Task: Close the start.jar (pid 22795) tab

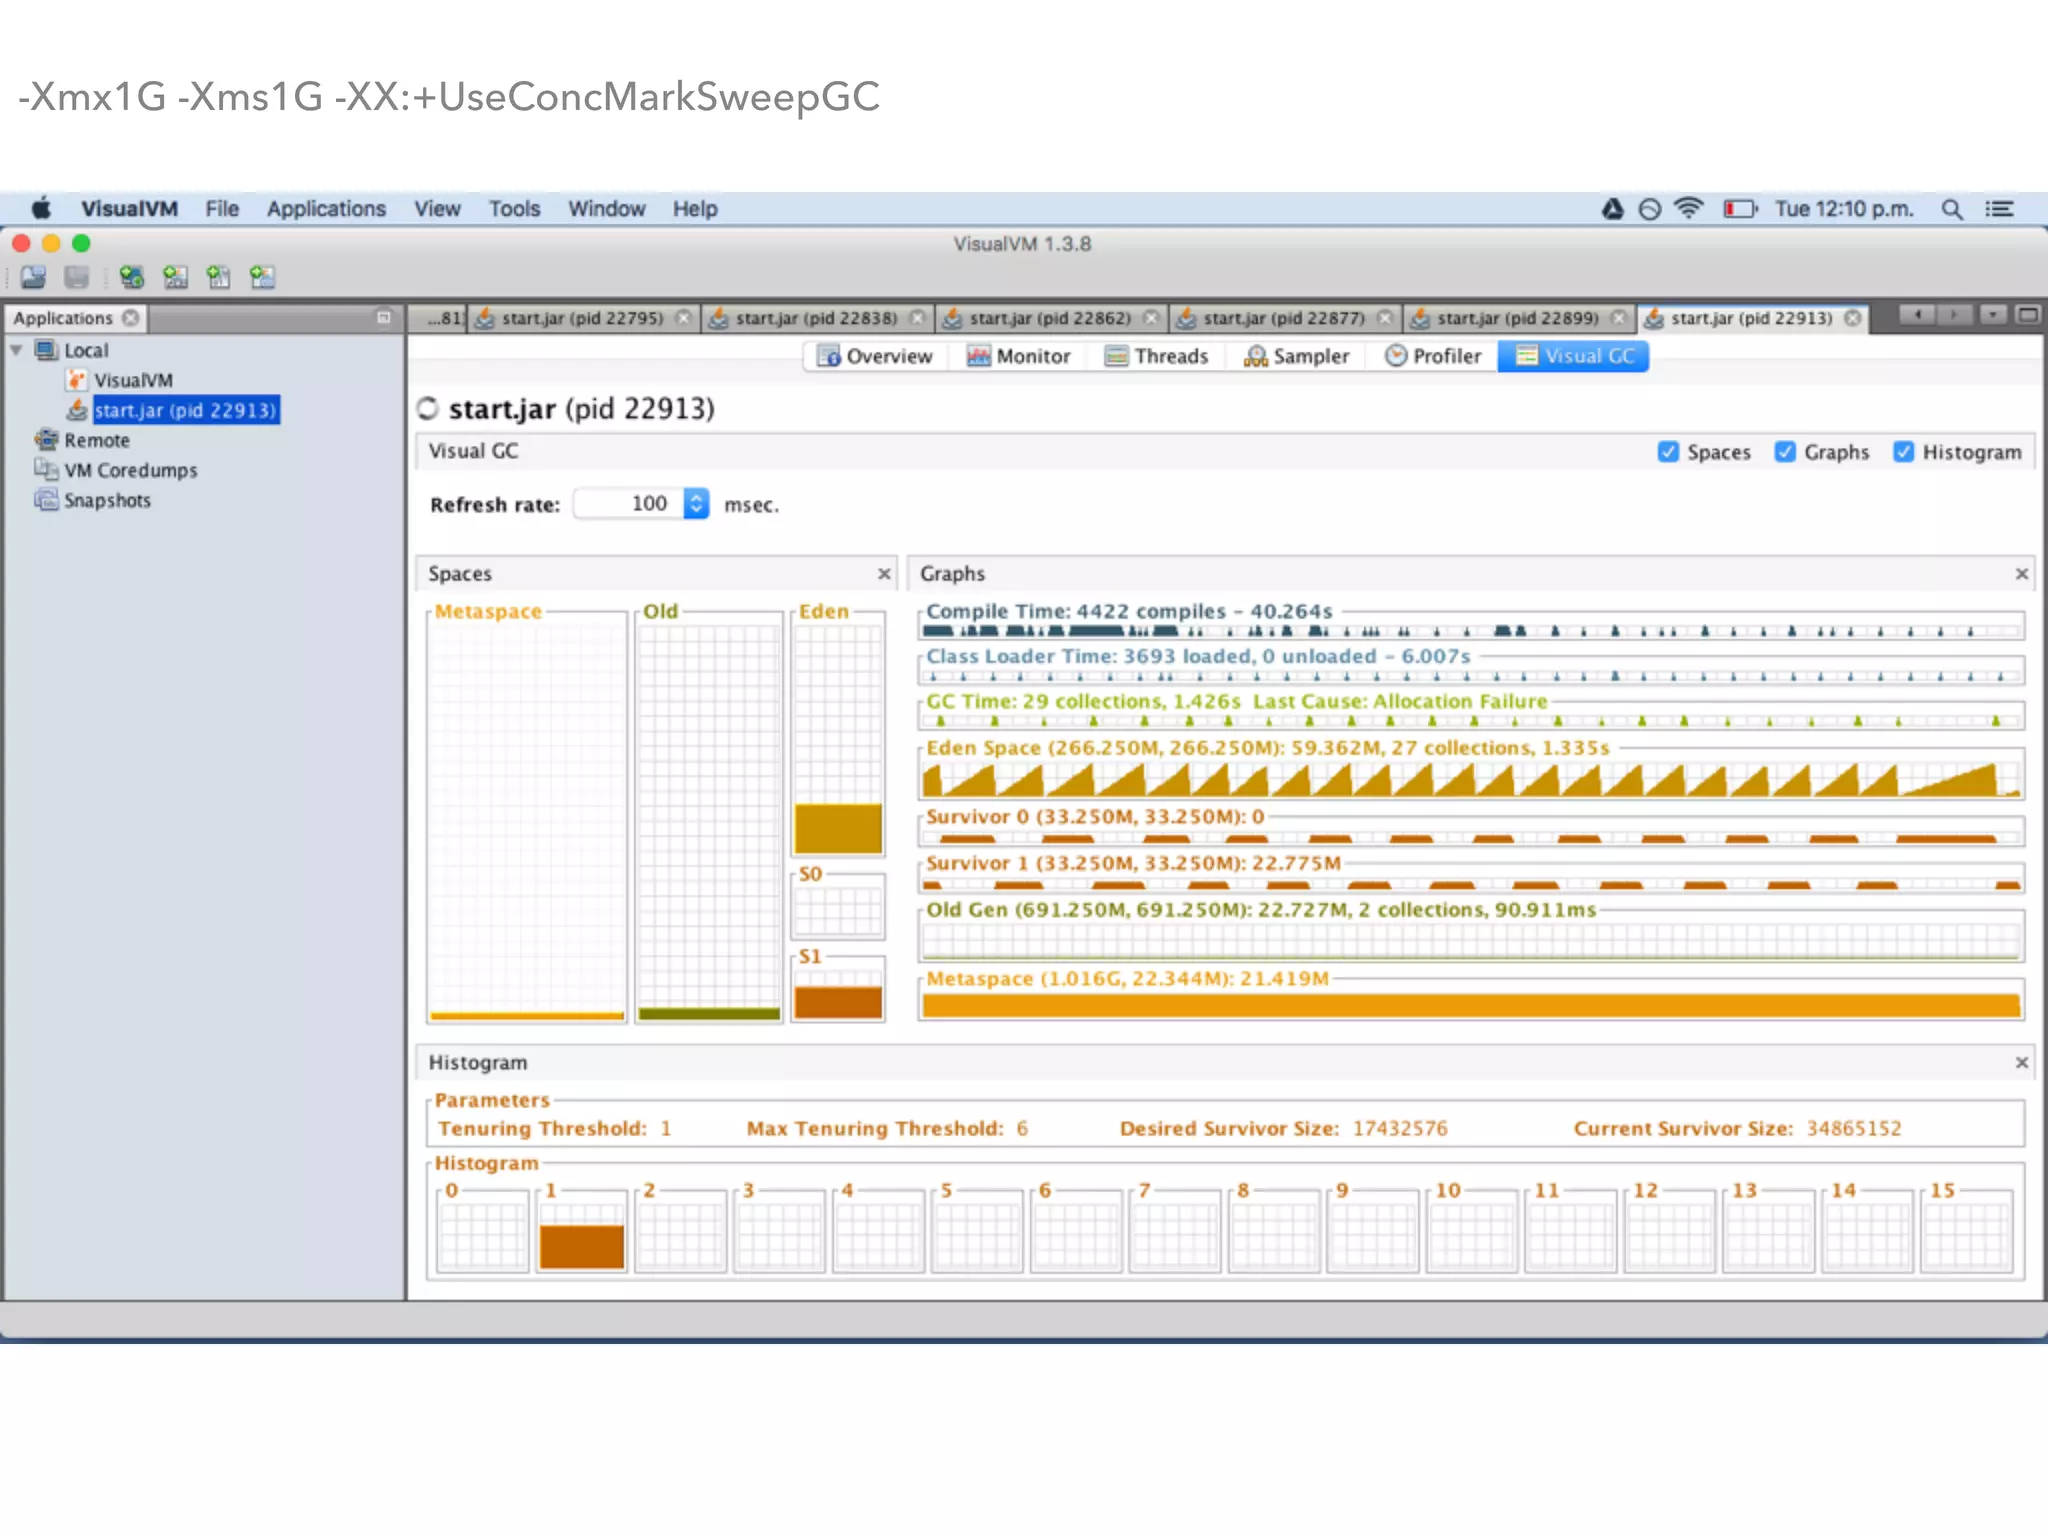Action: pos(683,318)
